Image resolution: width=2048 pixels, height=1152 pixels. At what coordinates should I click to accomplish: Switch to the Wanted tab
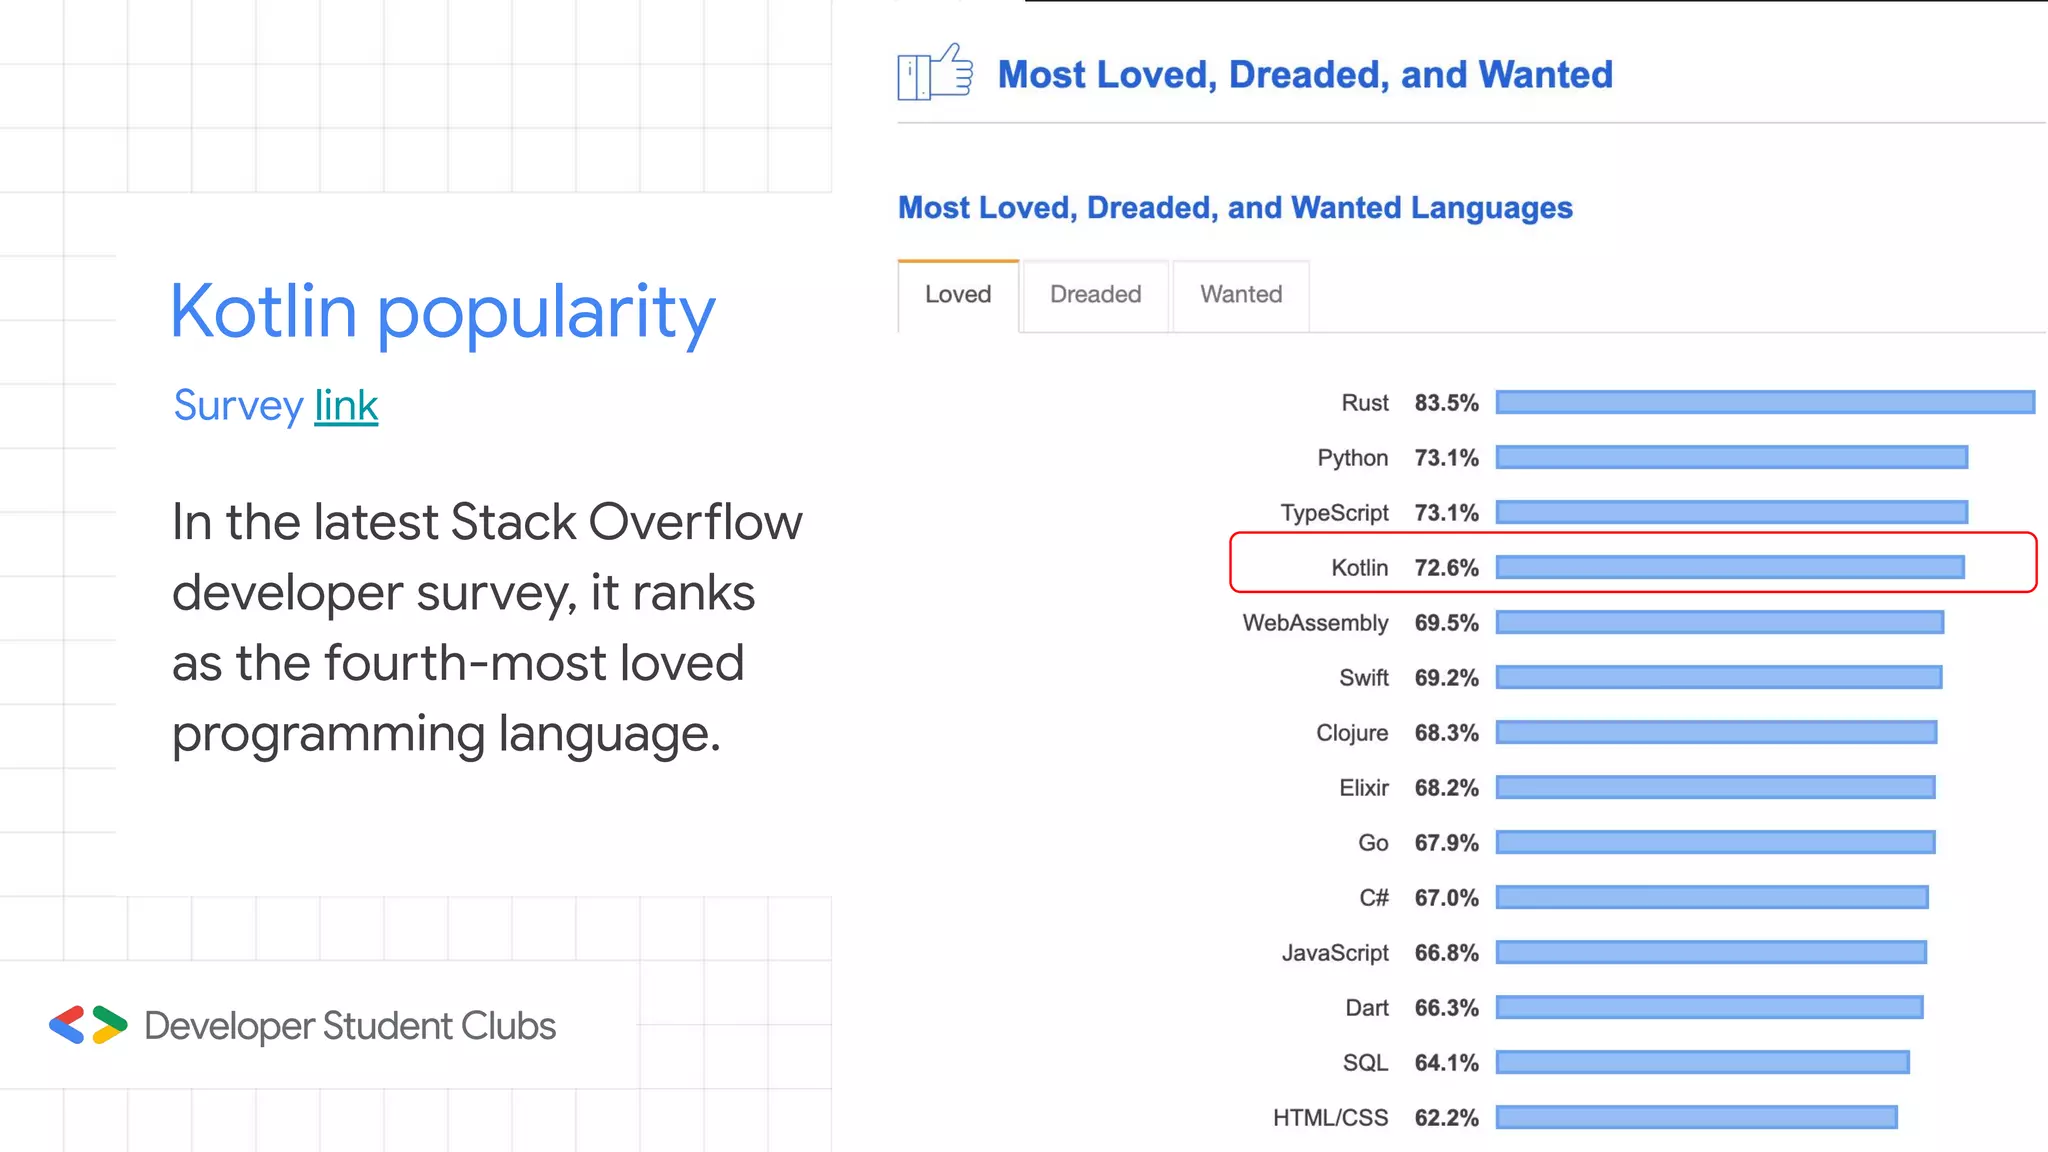pyautogui.click(x=1241, y=295)
